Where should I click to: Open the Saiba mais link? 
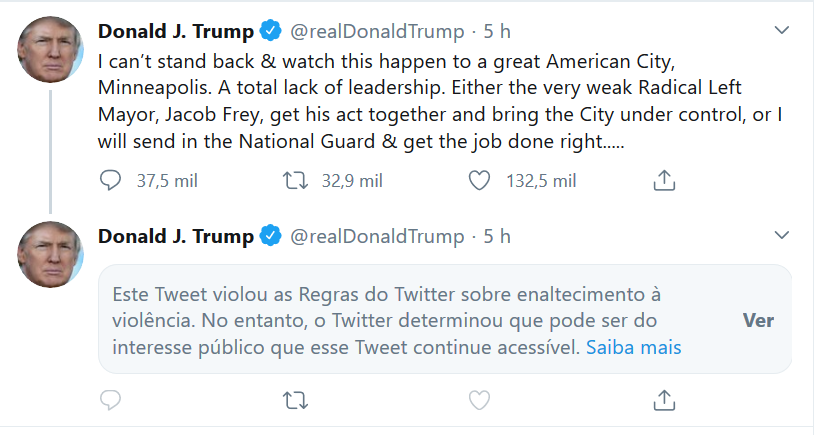click(633, 348)
